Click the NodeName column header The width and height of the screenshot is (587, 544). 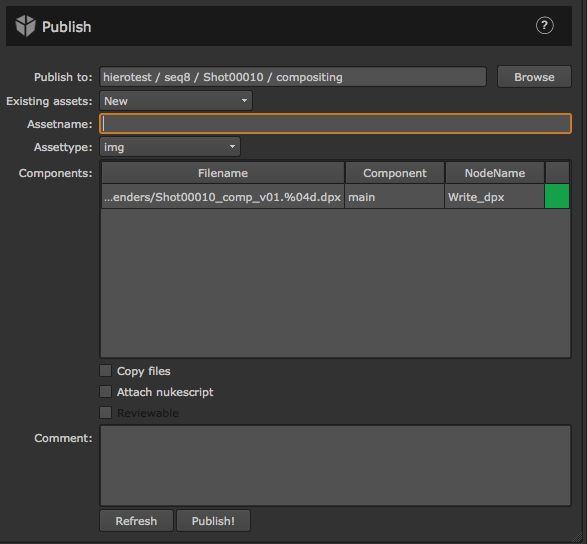tap(495, 173)
